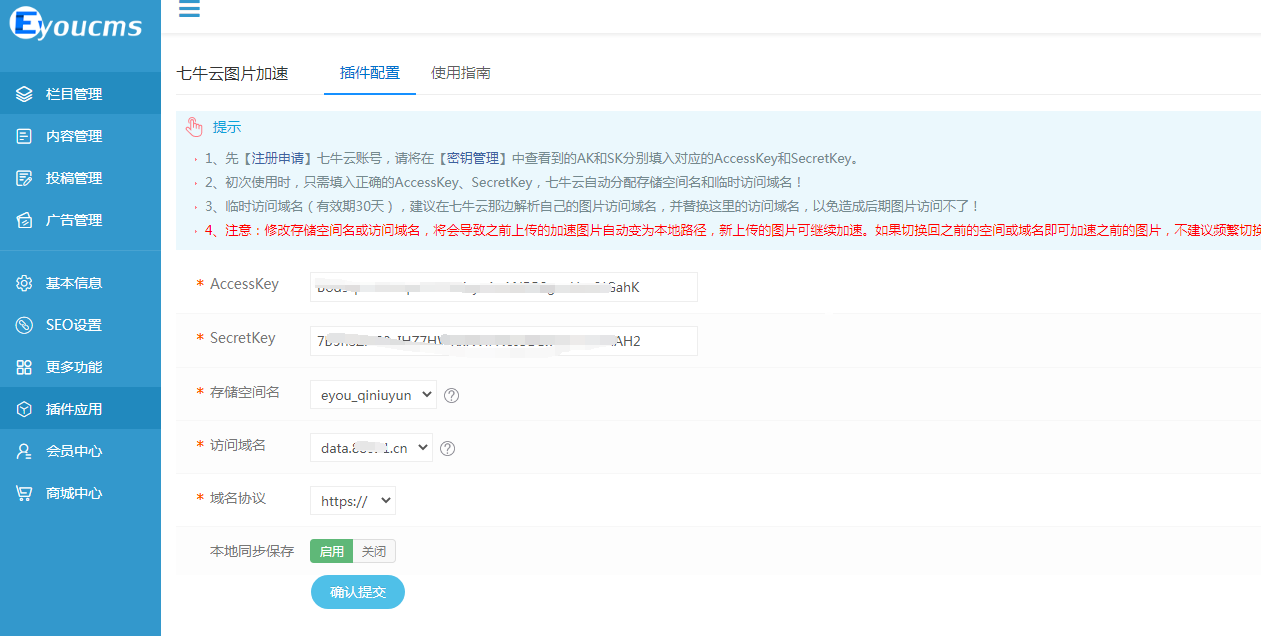Expand the 存储空间名 eyou_qiniuyun dropdown

pyautogui.click(x=373, y=395)
